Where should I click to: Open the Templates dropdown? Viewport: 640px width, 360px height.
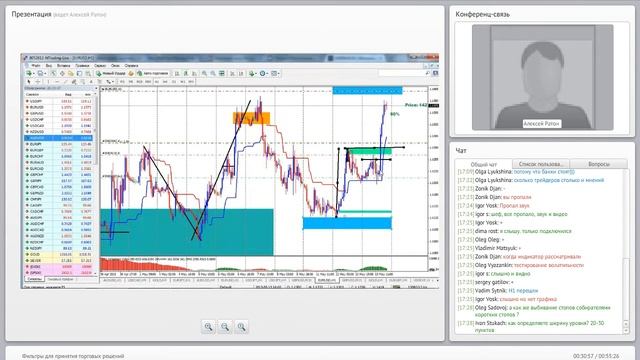pos(275,73)
